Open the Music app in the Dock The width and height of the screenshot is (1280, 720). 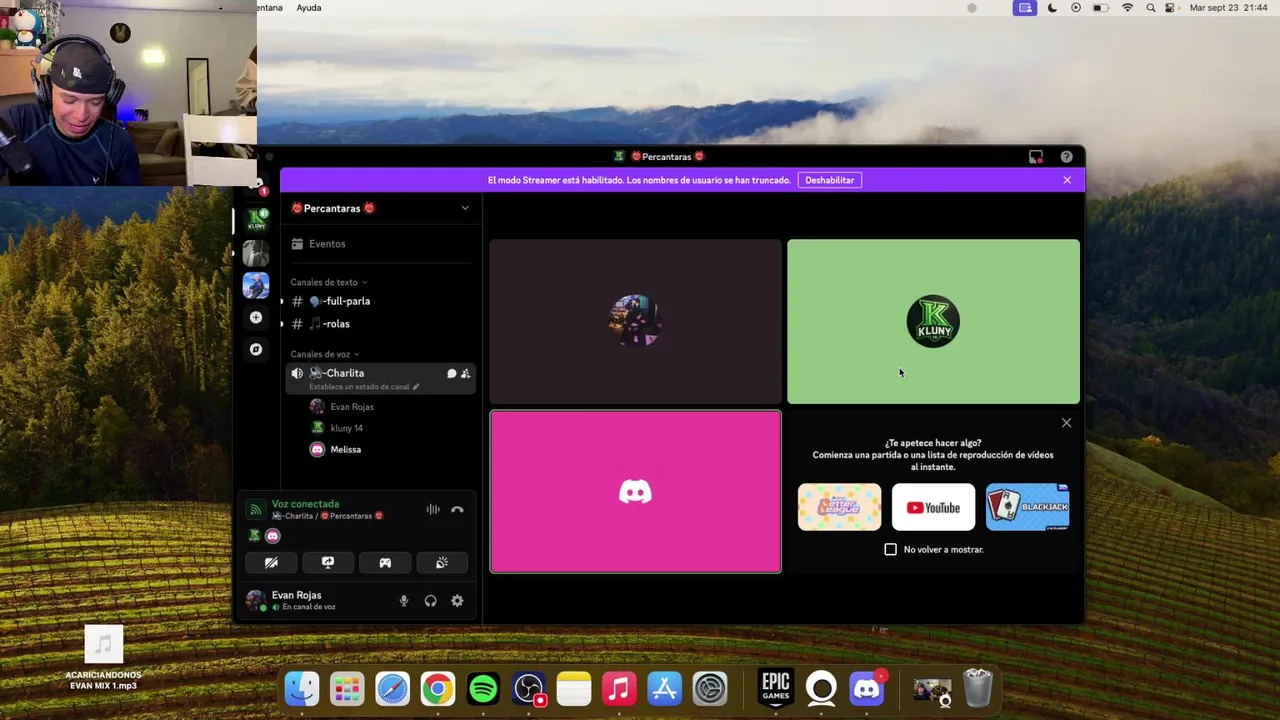619,689
